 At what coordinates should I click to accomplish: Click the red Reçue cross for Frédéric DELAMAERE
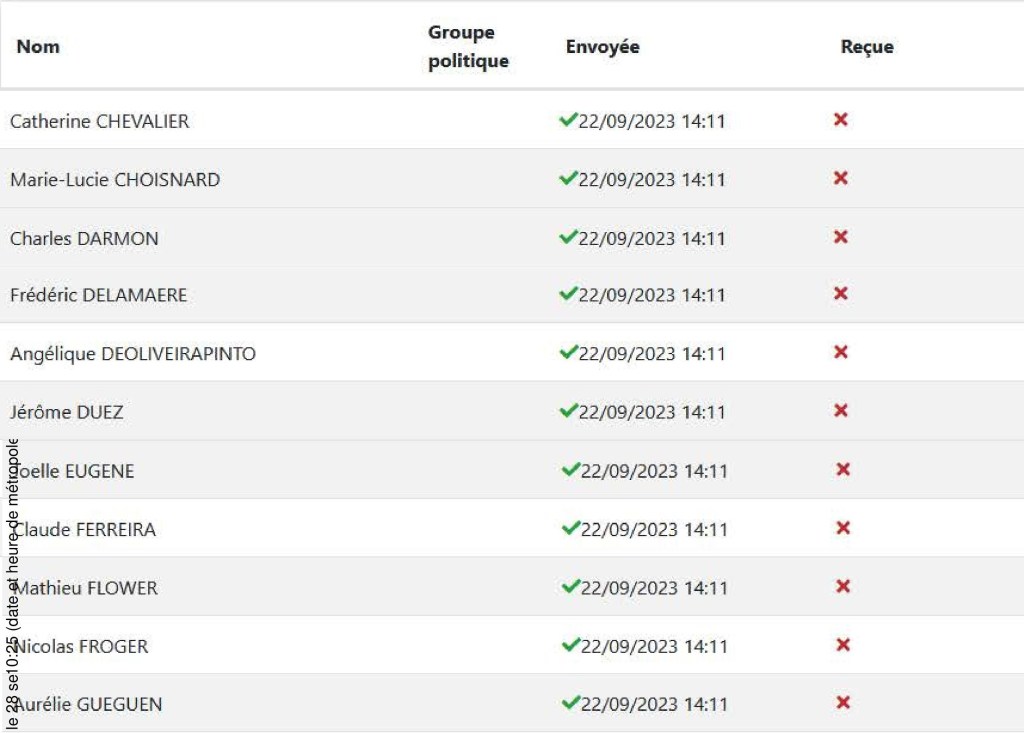click(x=840, y=294)
